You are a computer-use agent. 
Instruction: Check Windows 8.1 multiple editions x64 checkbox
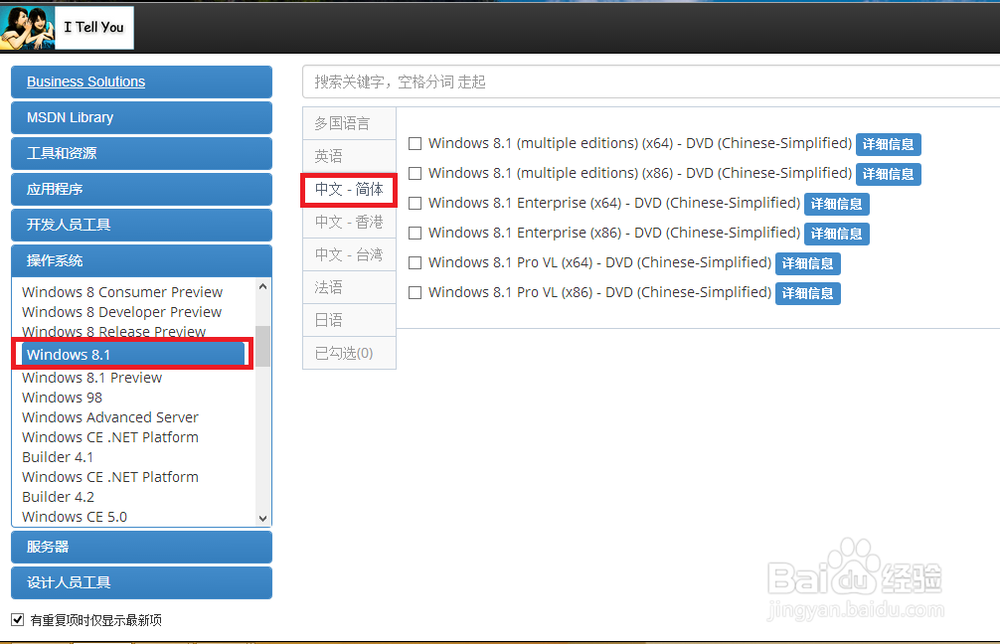[x=415, y=143]
